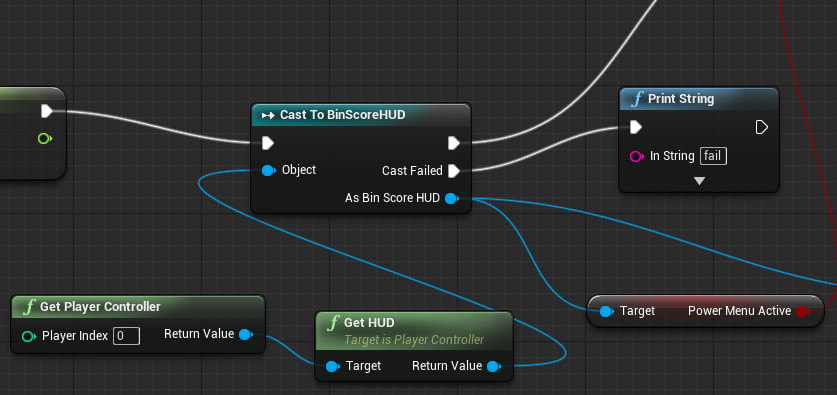Click the Cast Failed execution pin
The width and height of the screenshot is (837, 395).
pos(454,171)
